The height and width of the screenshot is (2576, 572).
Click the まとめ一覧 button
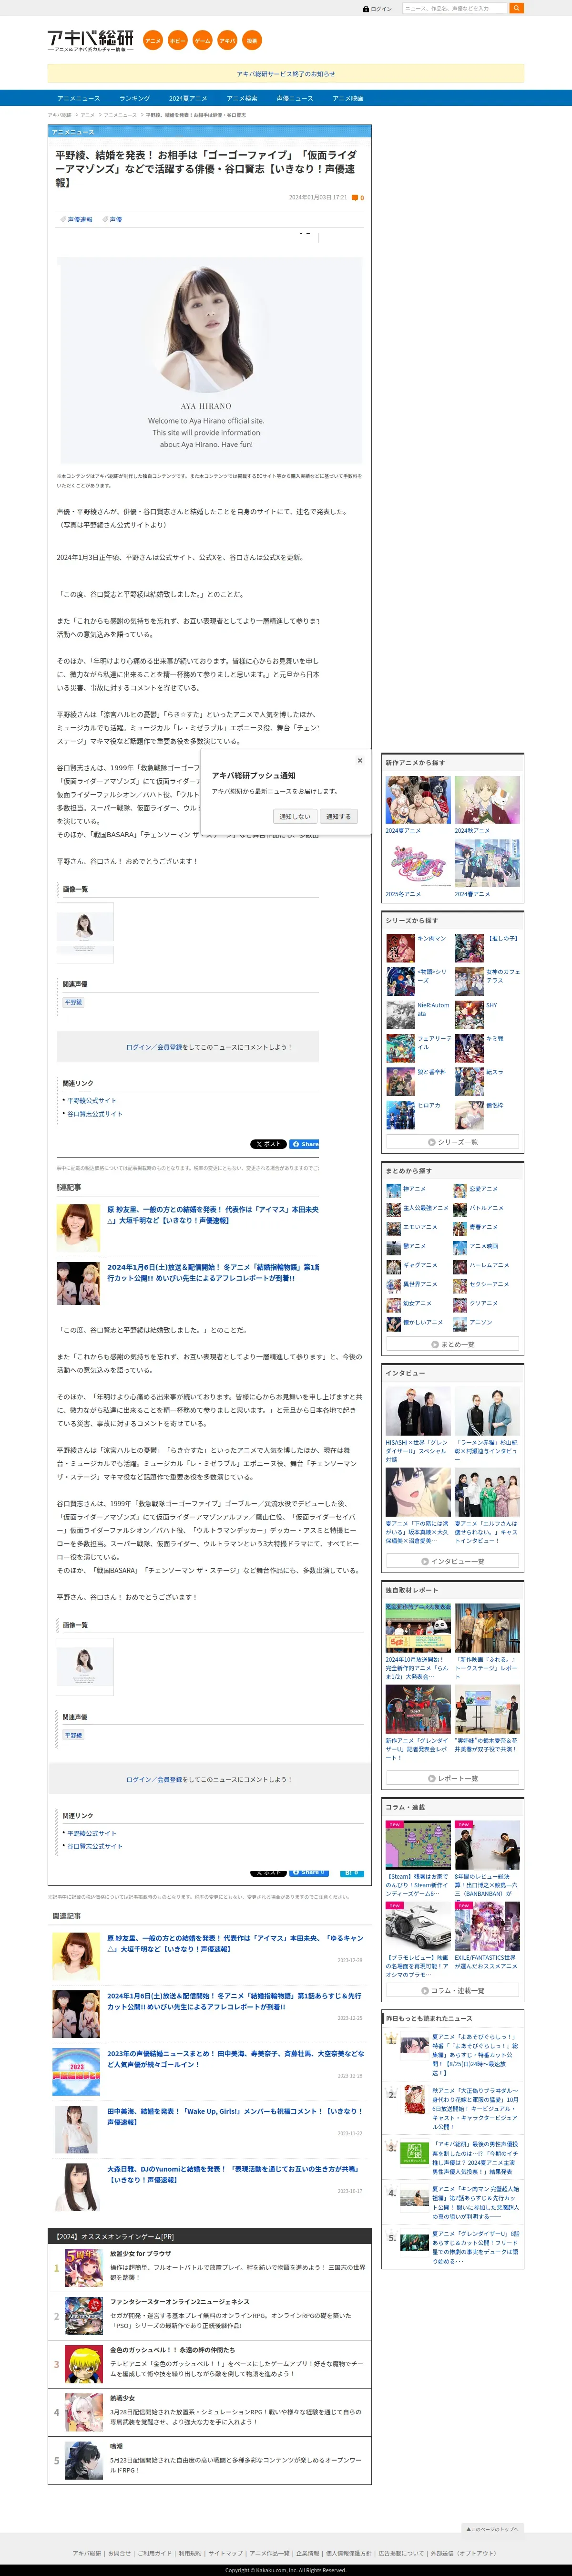[453, 1344]
